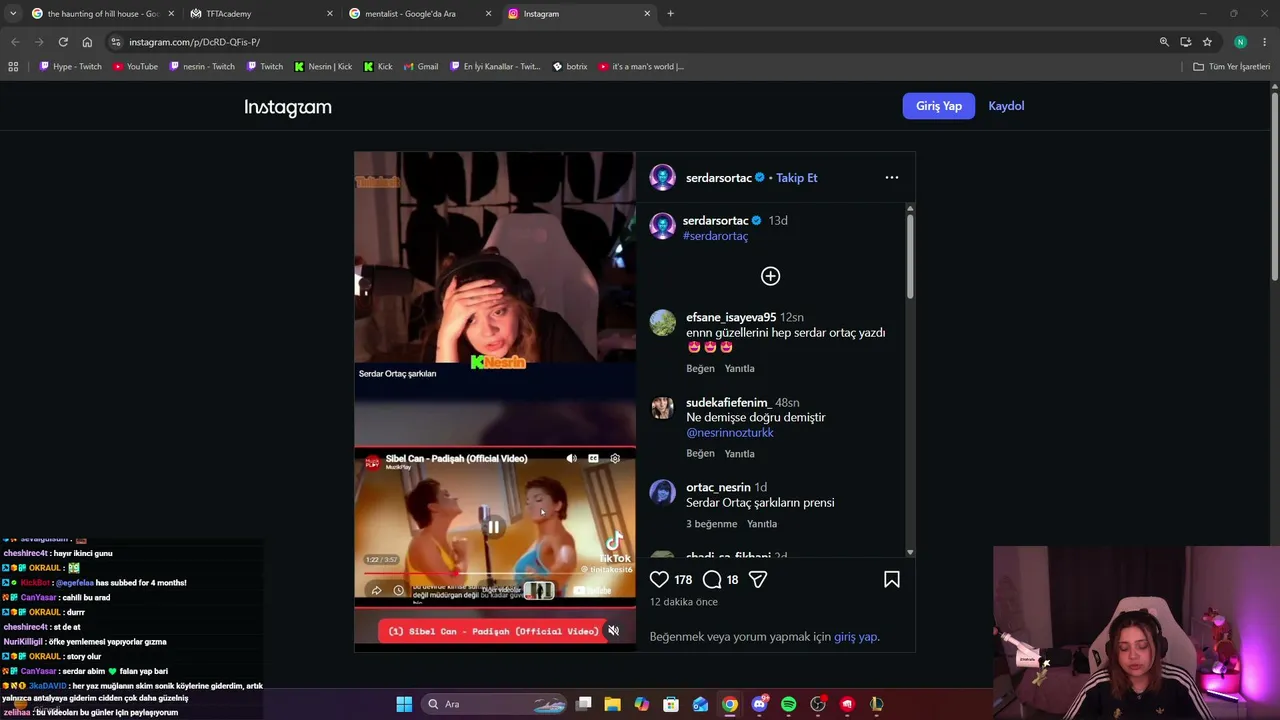The height and width of the screenshot is (720, 1280).
Task: Click the Kaydol sign-up link
Action: tap(1006, 106)
